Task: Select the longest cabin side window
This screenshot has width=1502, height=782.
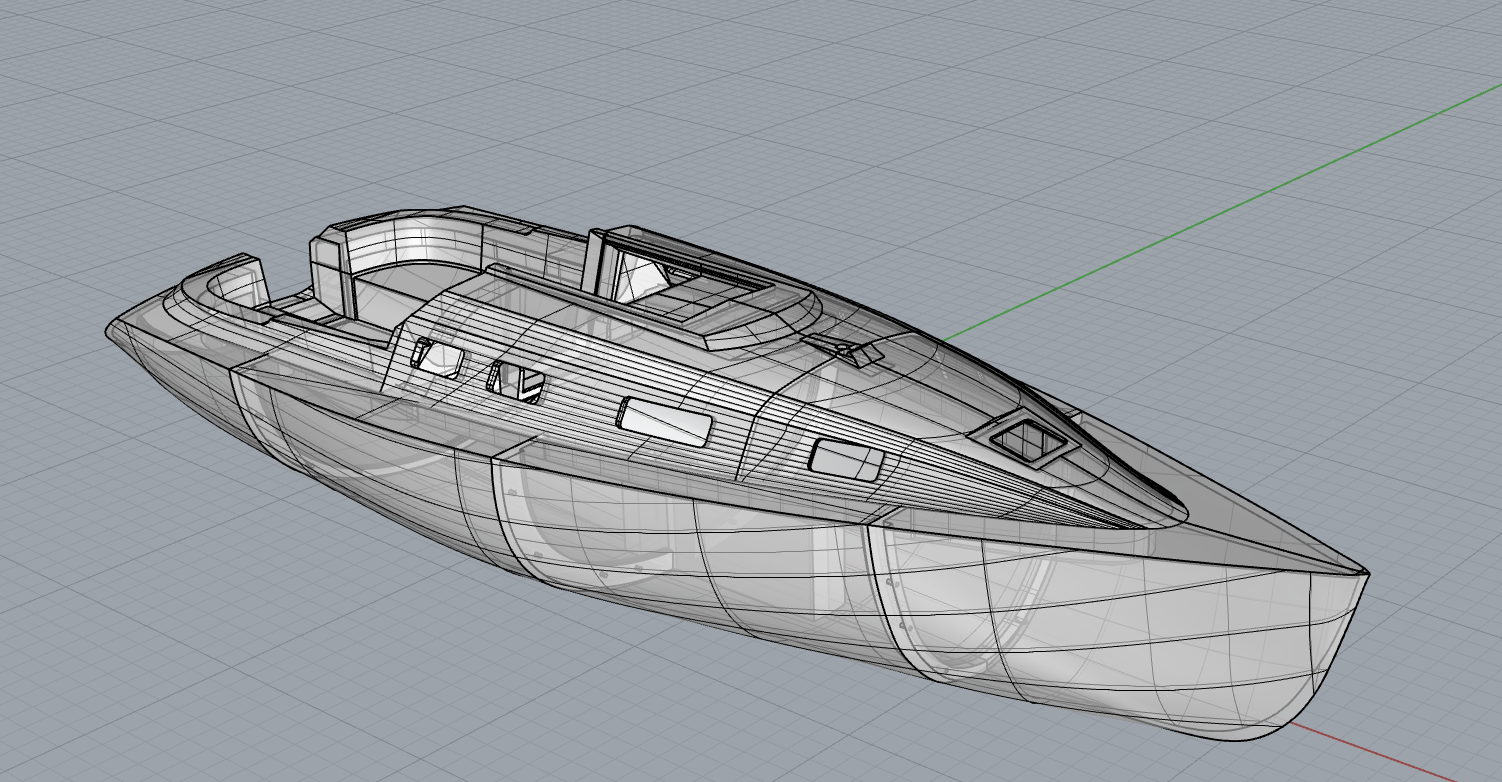Action: (665, 422)
